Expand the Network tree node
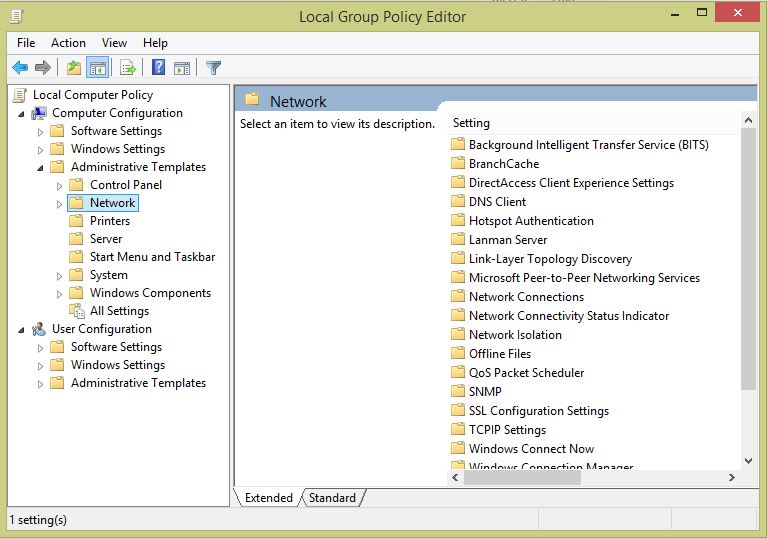 59,204
